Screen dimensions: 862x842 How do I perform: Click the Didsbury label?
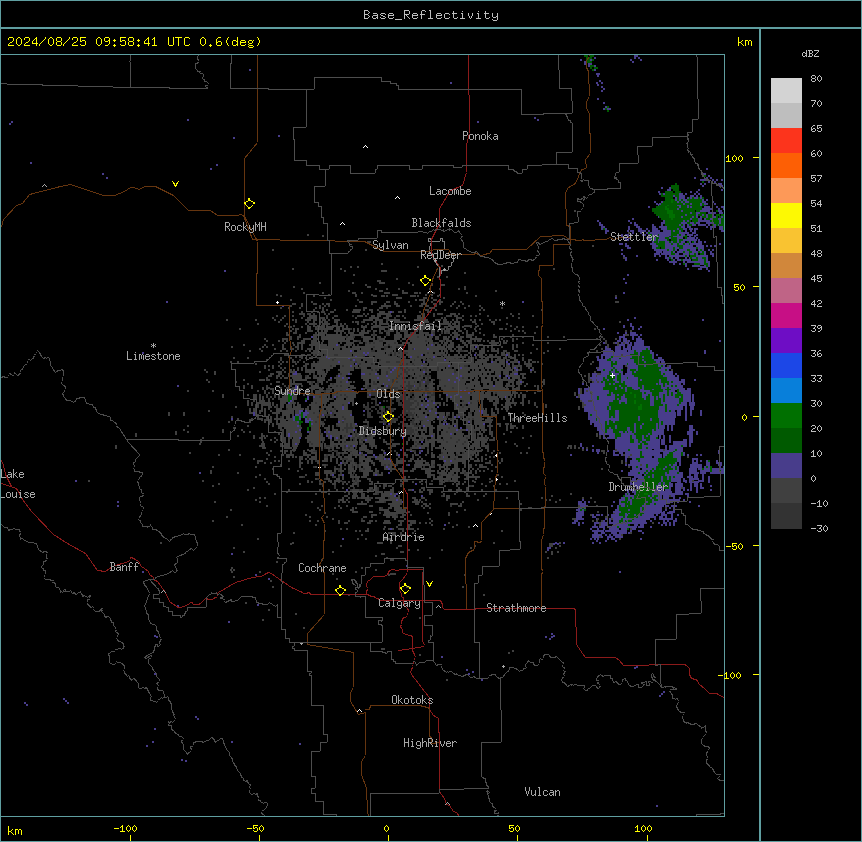(383, 431)
